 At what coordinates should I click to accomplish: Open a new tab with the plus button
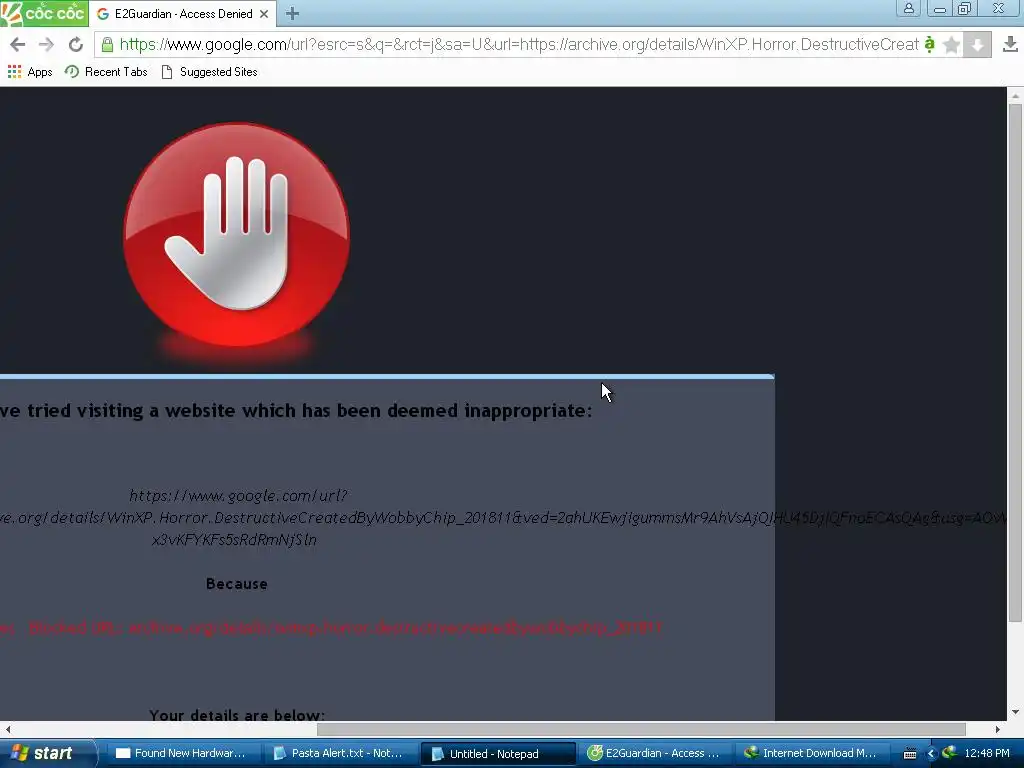[x=292, y=14]
